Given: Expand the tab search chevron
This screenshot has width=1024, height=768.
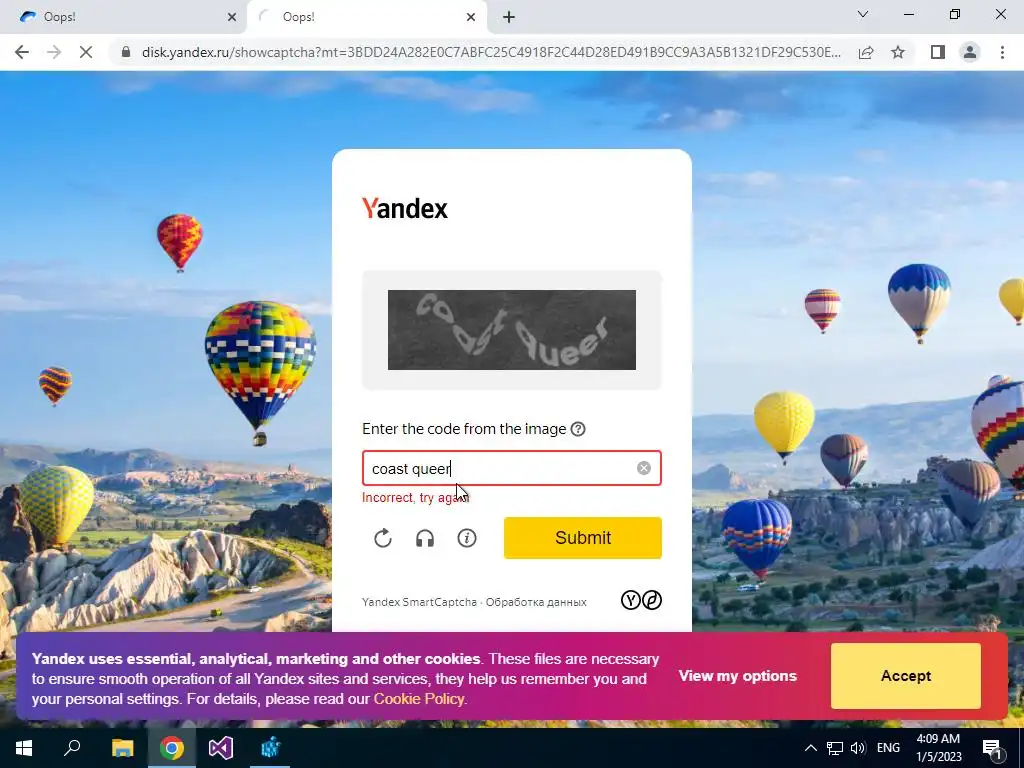Looking at the screenshot, I should 863,14.
